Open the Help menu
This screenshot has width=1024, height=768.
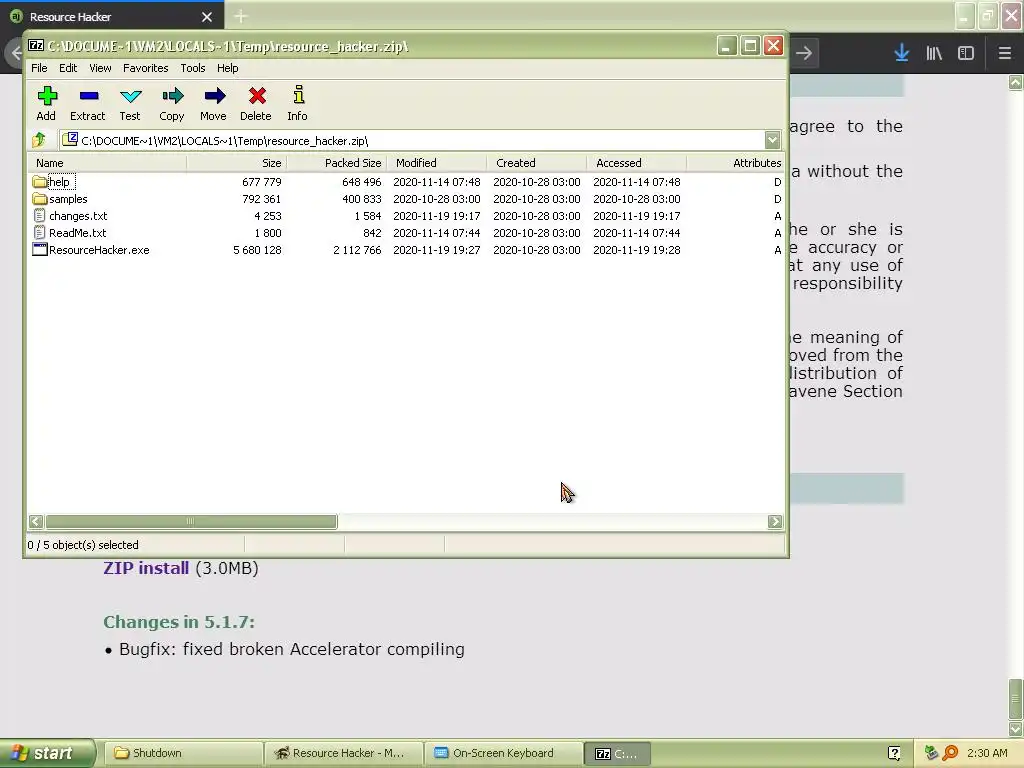[227, 68]
